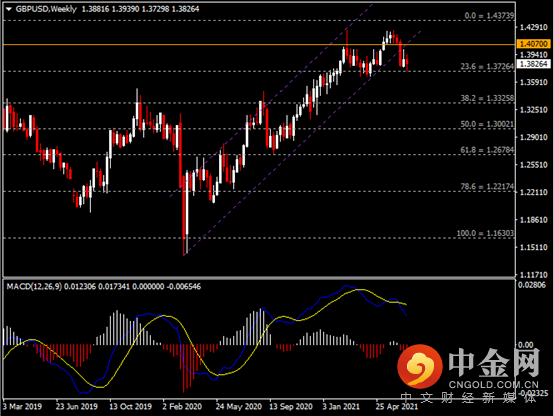Click the current price 1.38264 label
Viewport: 554px width, 416px height.
533,64
